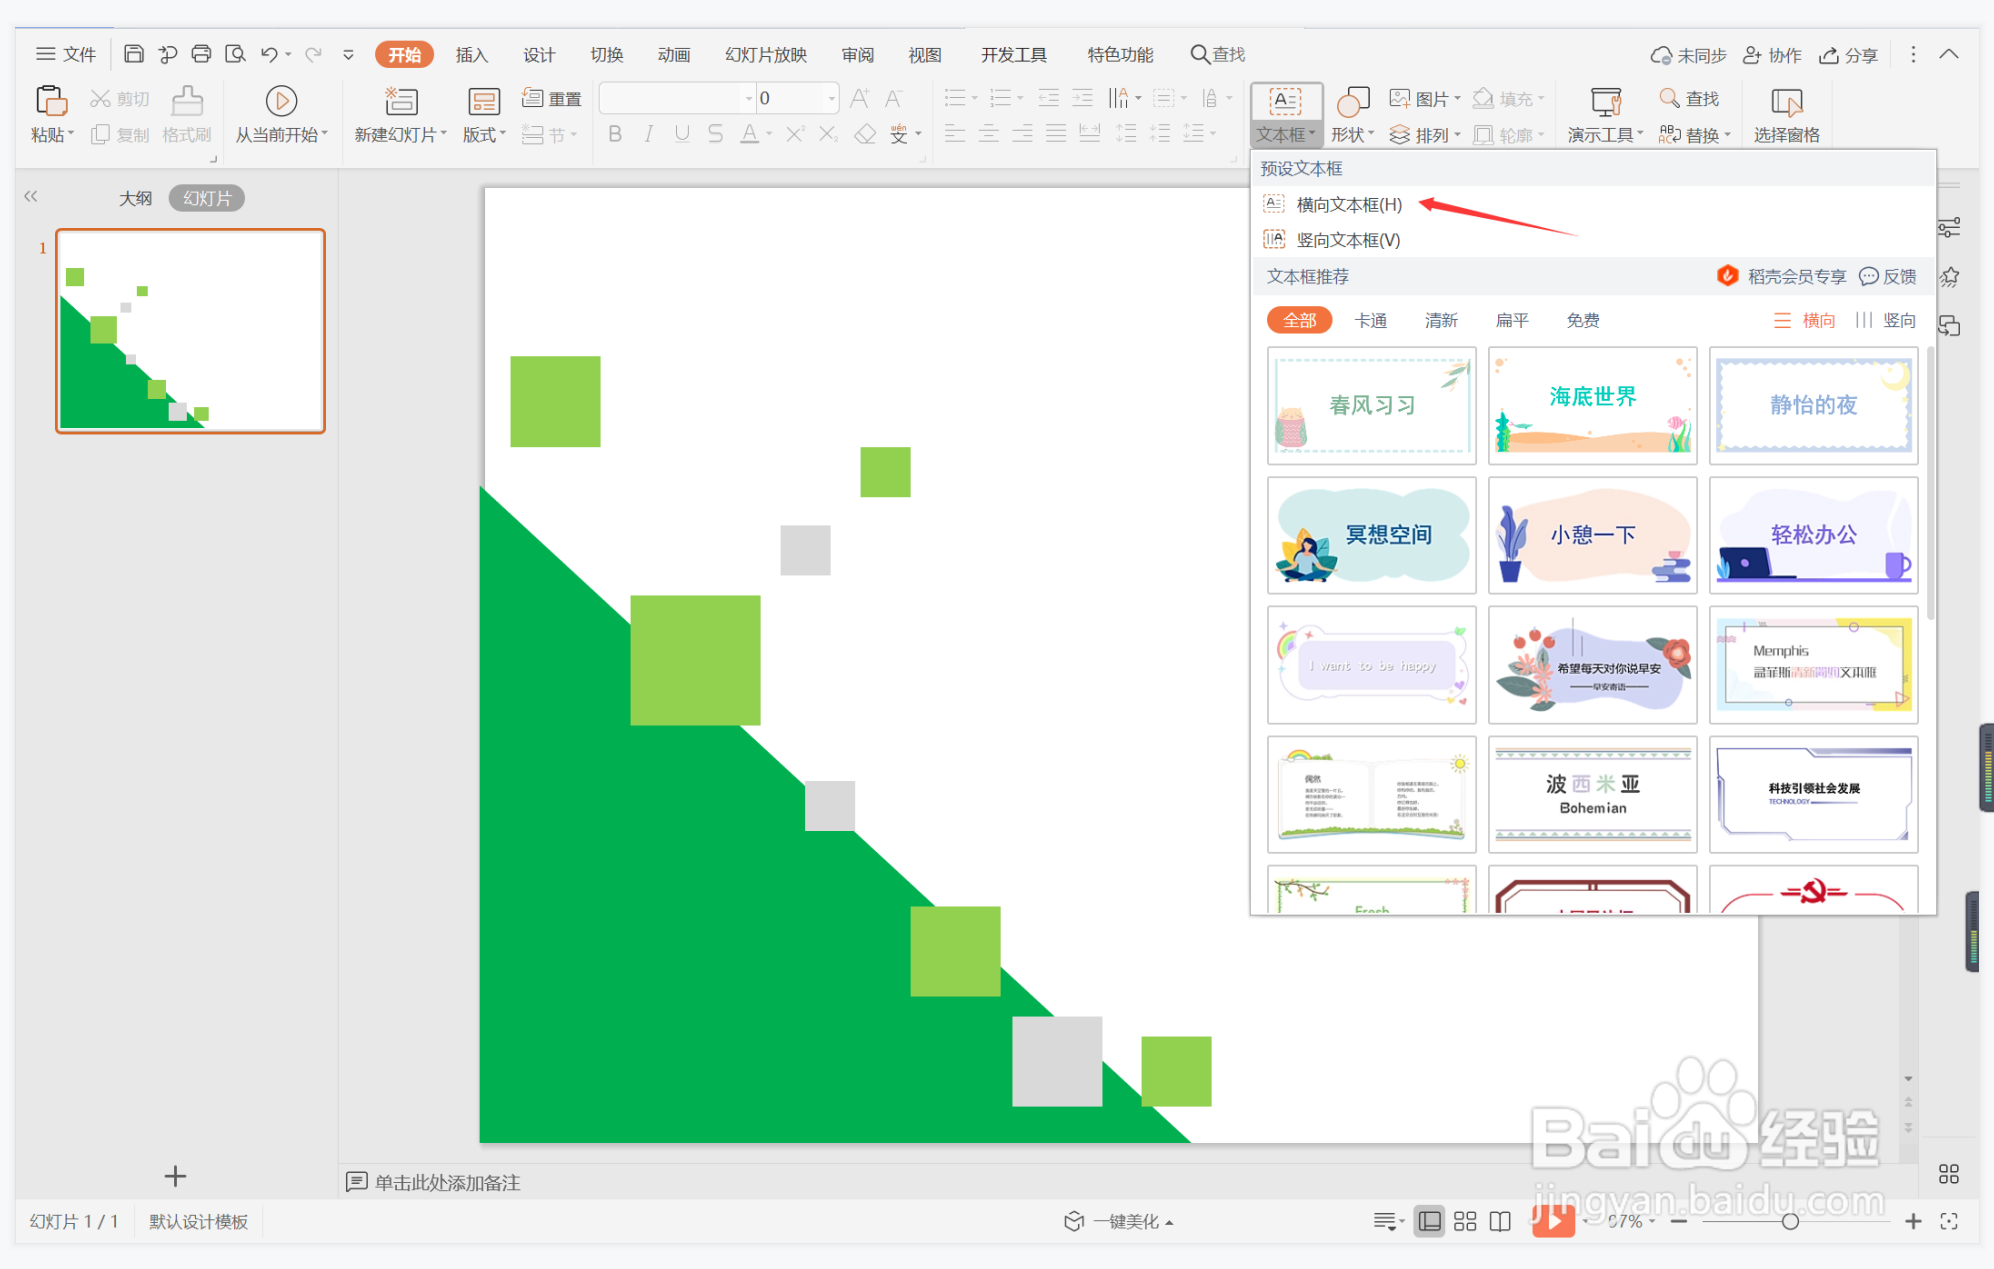This screenshot has height=1269, width=1994.
Task: Select horizontal layout filter 横向
Action: point(1805,320)
